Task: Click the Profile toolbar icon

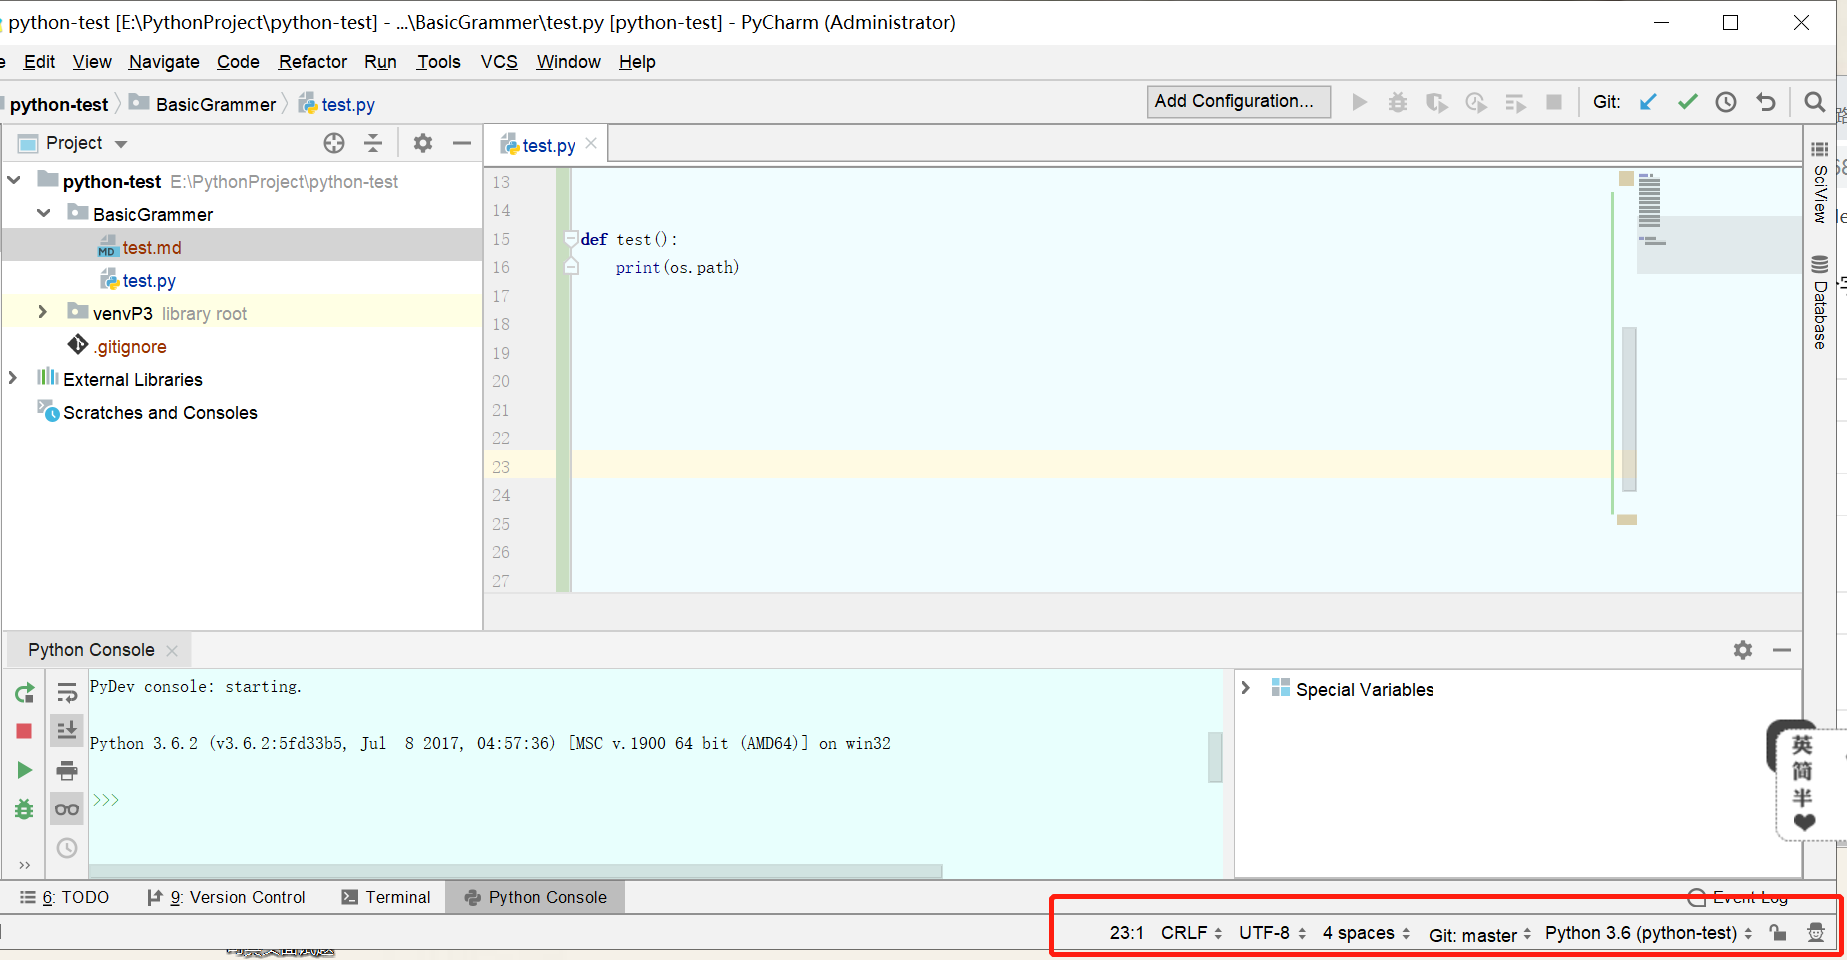Action: pos(1476,102)
